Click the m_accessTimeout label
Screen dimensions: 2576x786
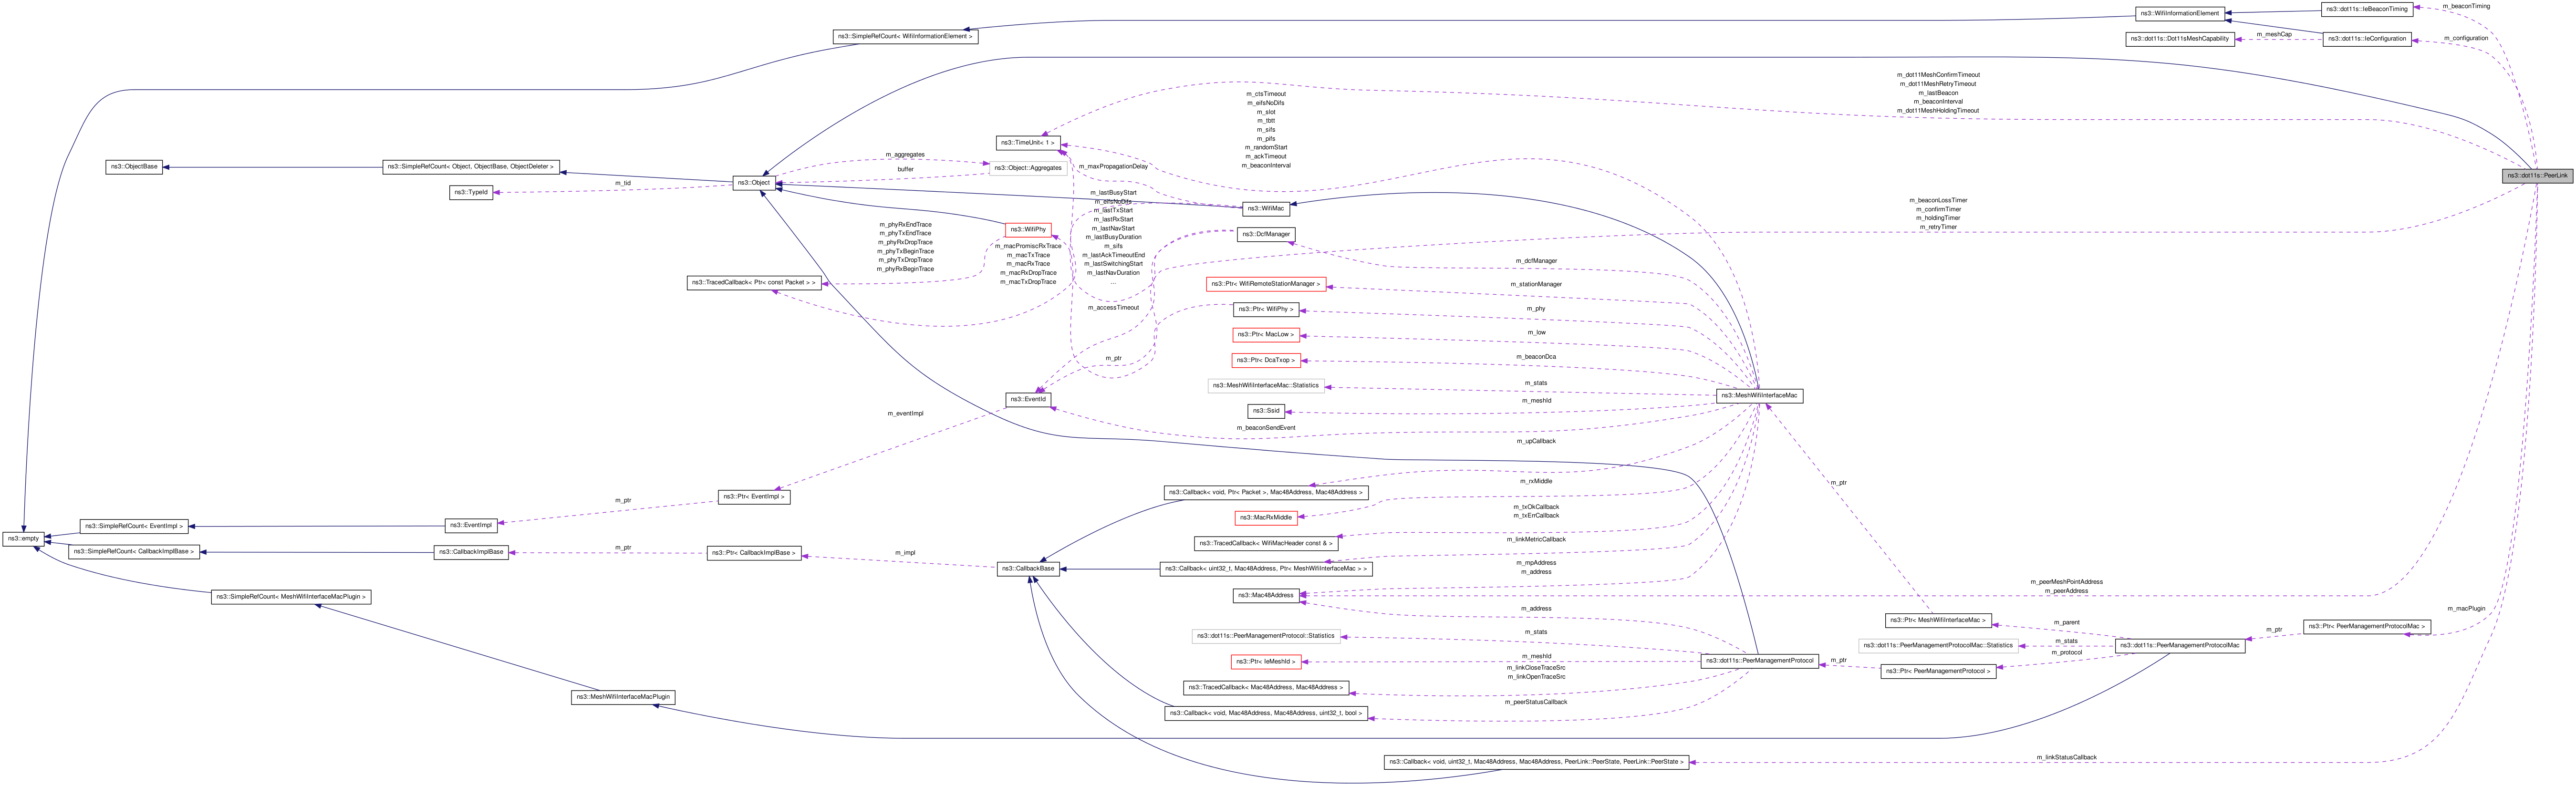(x=1113, y=308)
